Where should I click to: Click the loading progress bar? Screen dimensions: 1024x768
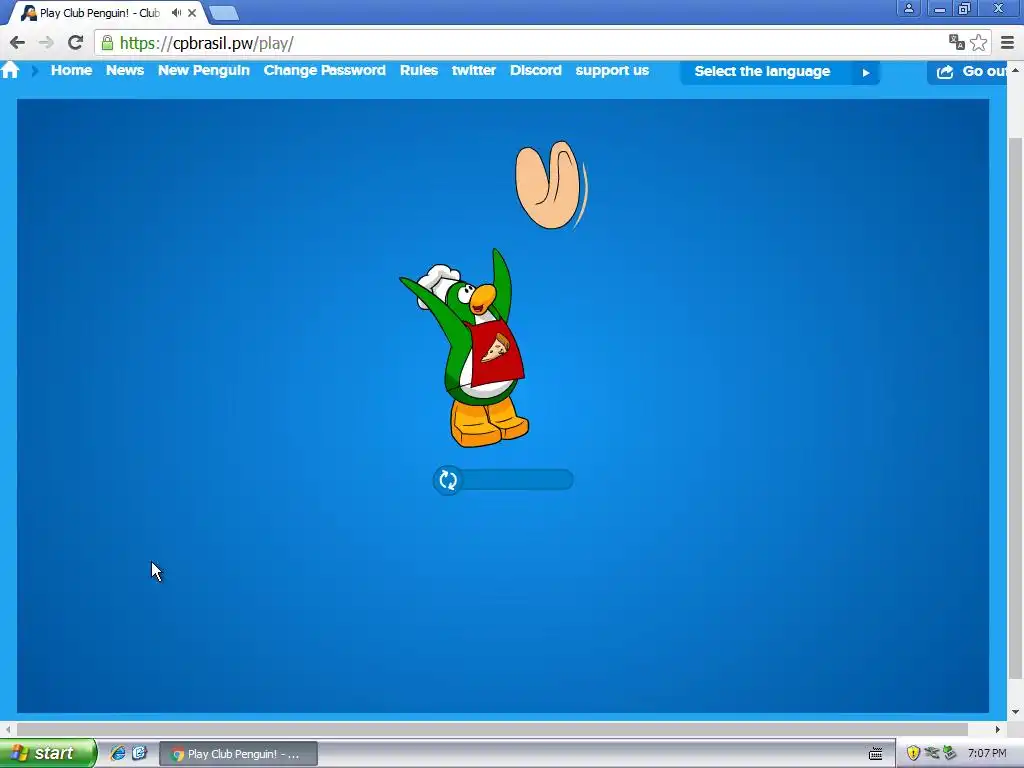click(504, 480)
